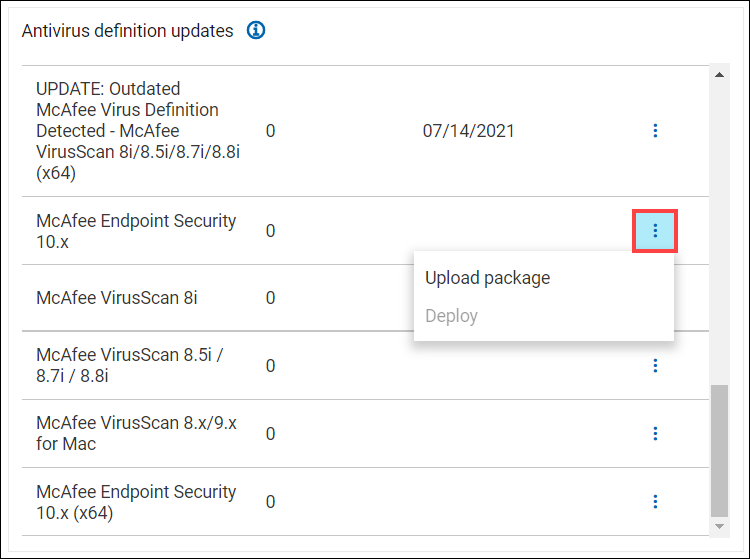Click the greyed-out Deploy menu option
This screenshot has width=750, height=559.
pos(452,316)
